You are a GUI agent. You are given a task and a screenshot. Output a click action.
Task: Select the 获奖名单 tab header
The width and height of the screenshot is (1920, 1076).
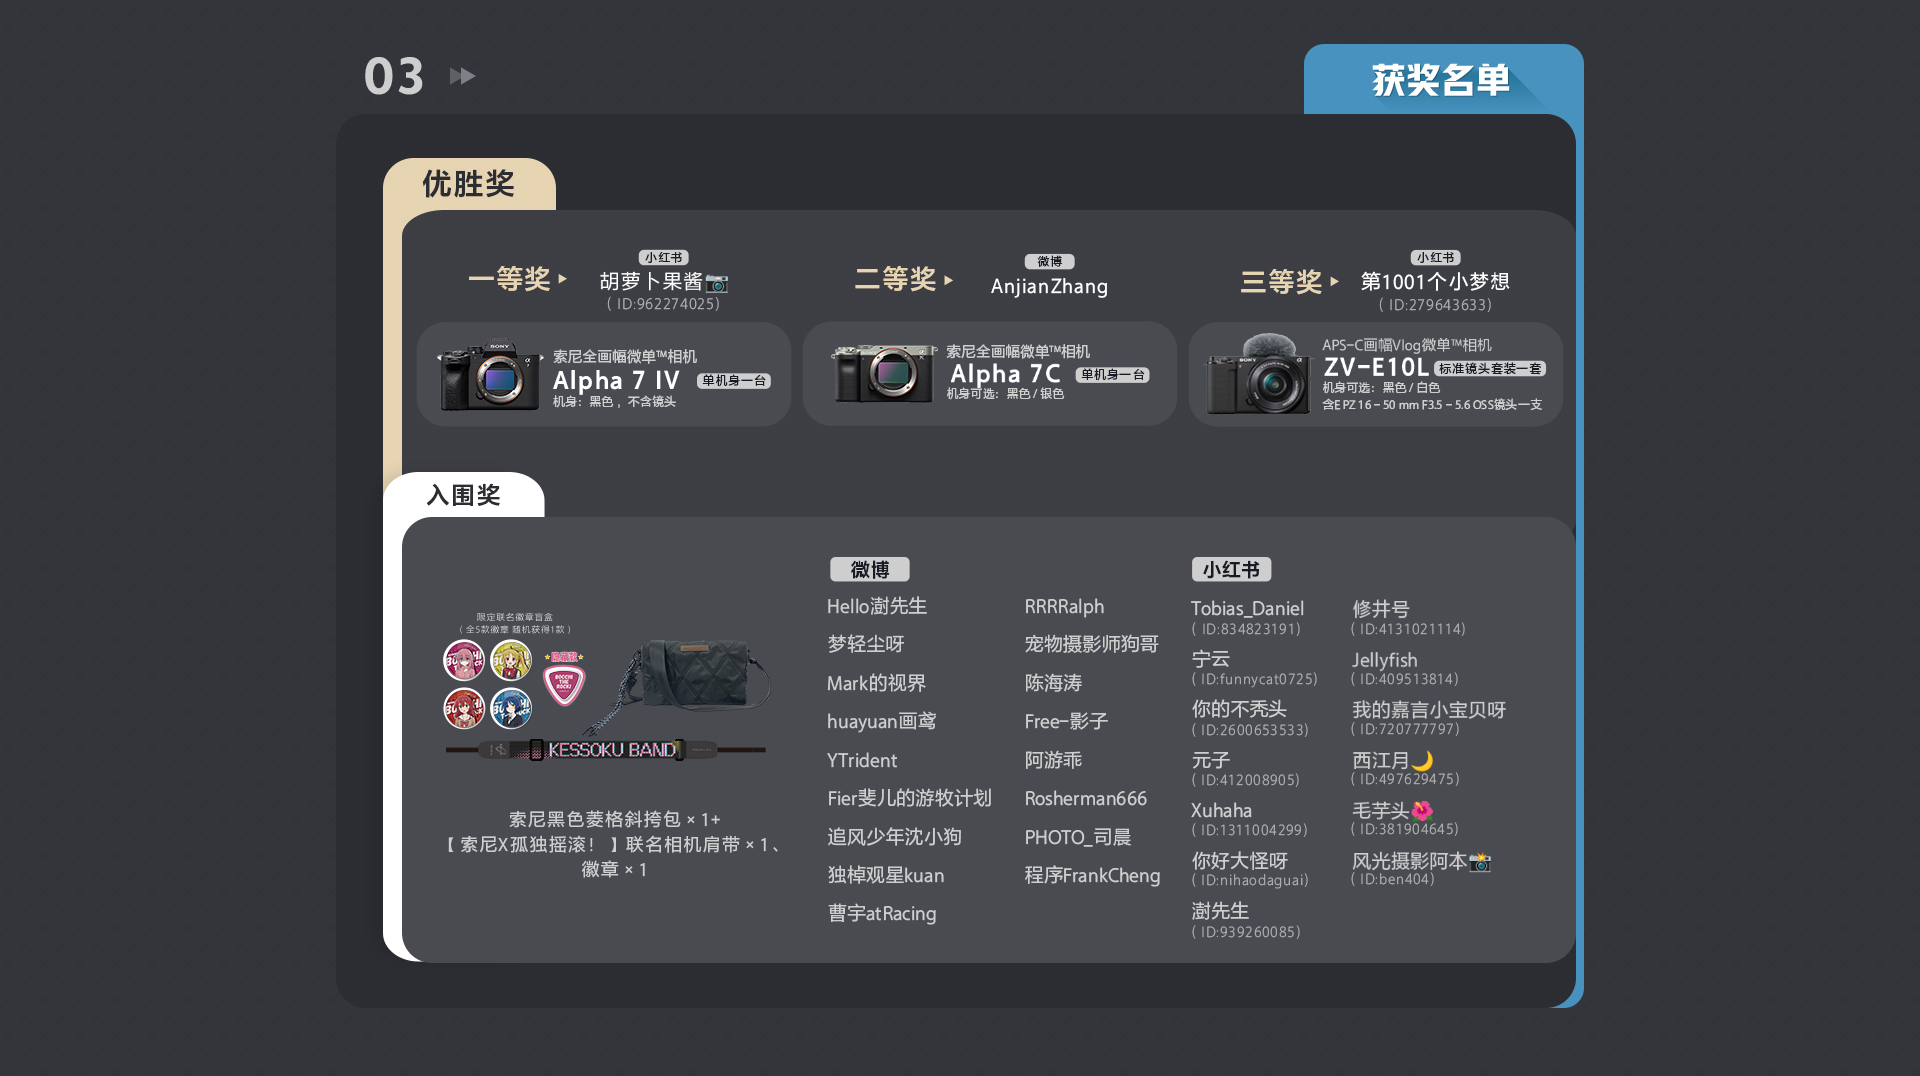point(1440,80)
